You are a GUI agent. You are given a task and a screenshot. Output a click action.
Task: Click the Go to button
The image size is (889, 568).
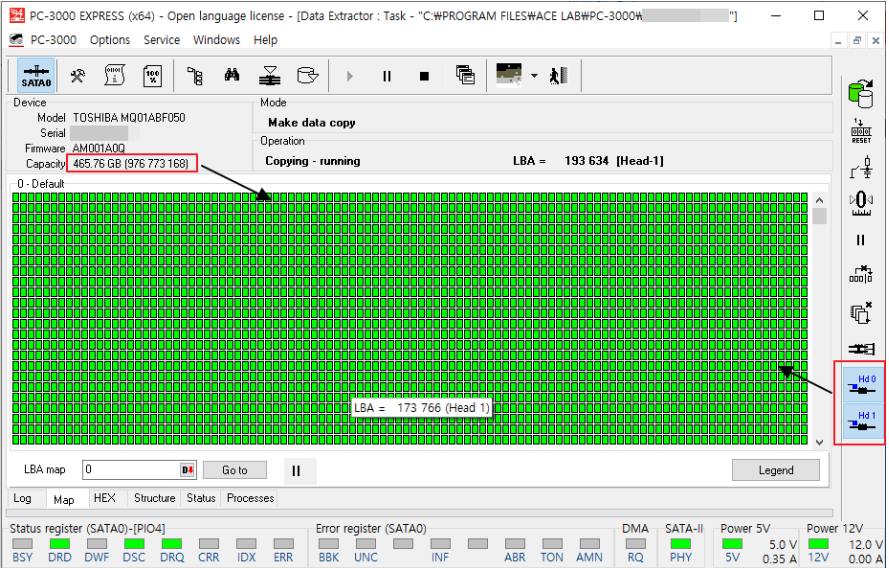(x=235, y=470)
